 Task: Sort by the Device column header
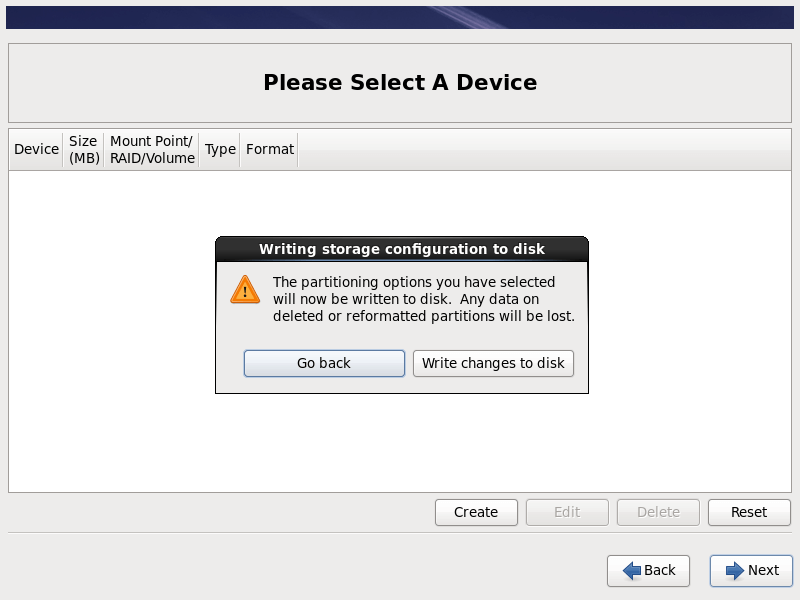point(37,149)
